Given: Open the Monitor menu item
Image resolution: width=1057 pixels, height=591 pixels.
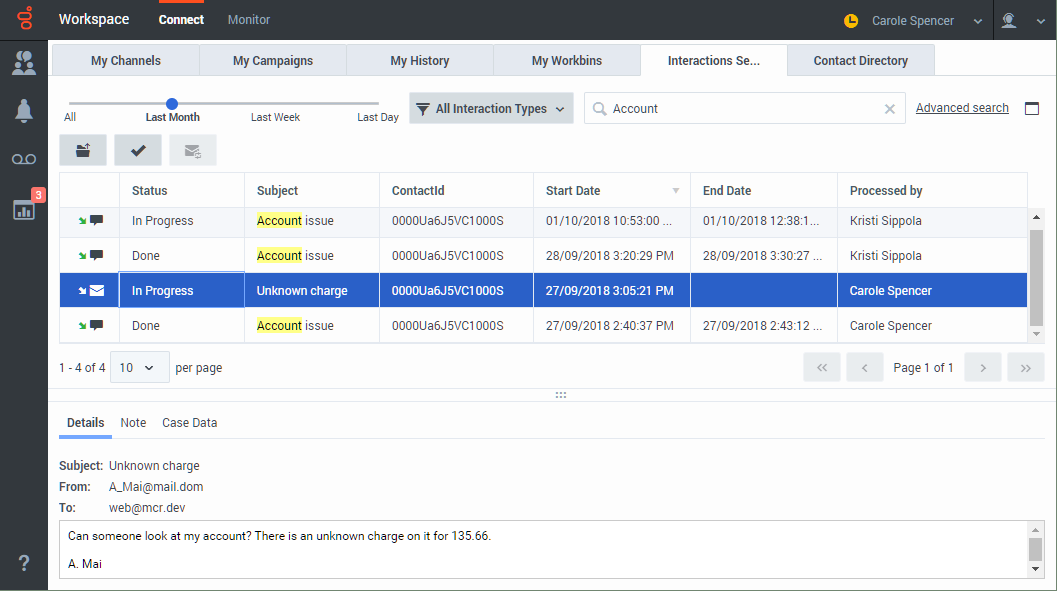Looking at the screenshot, I should click(248, 20).
